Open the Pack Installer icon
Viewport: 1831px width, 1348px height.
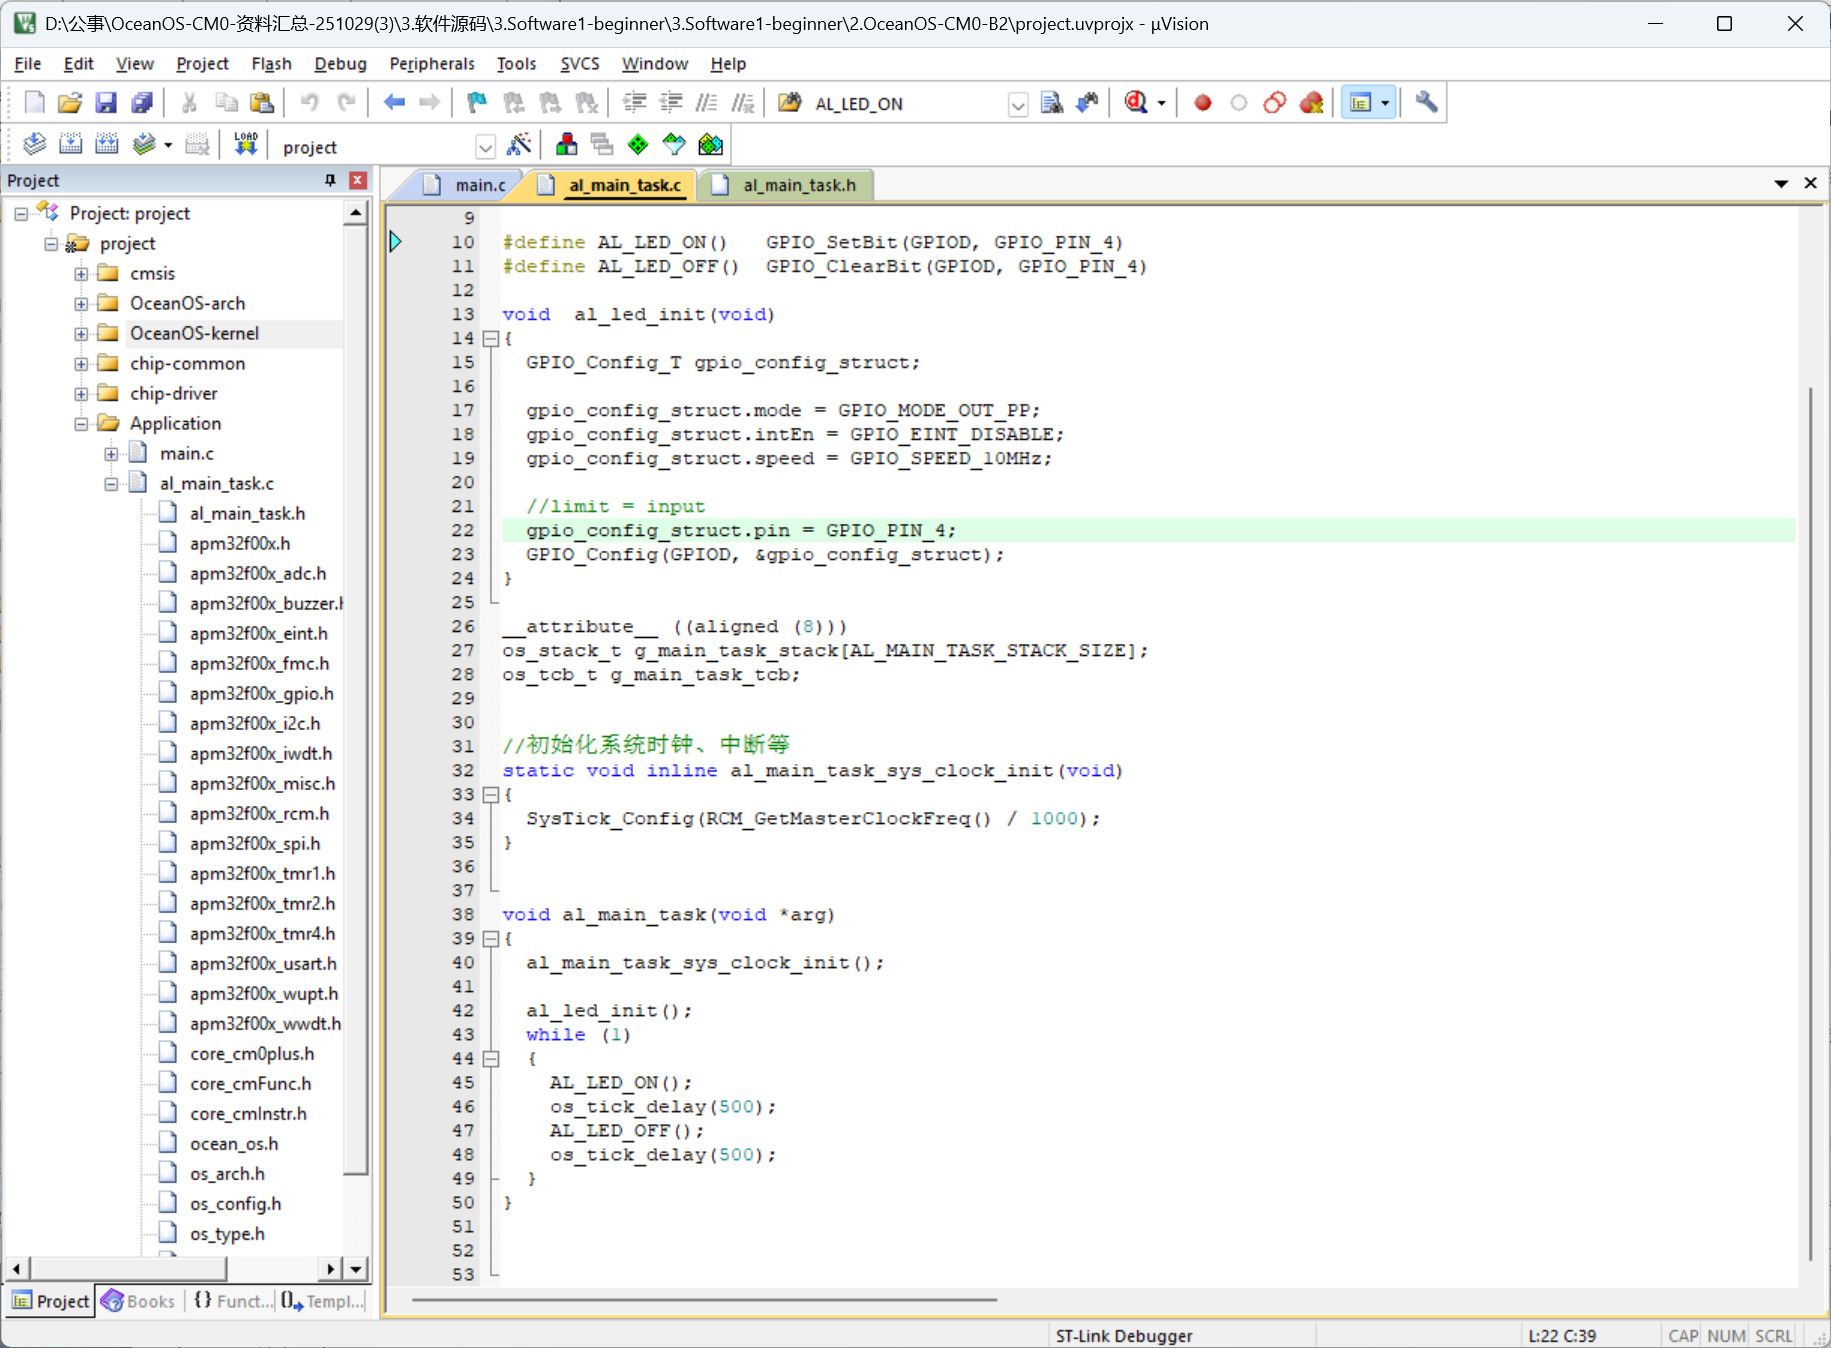[710, 144]
